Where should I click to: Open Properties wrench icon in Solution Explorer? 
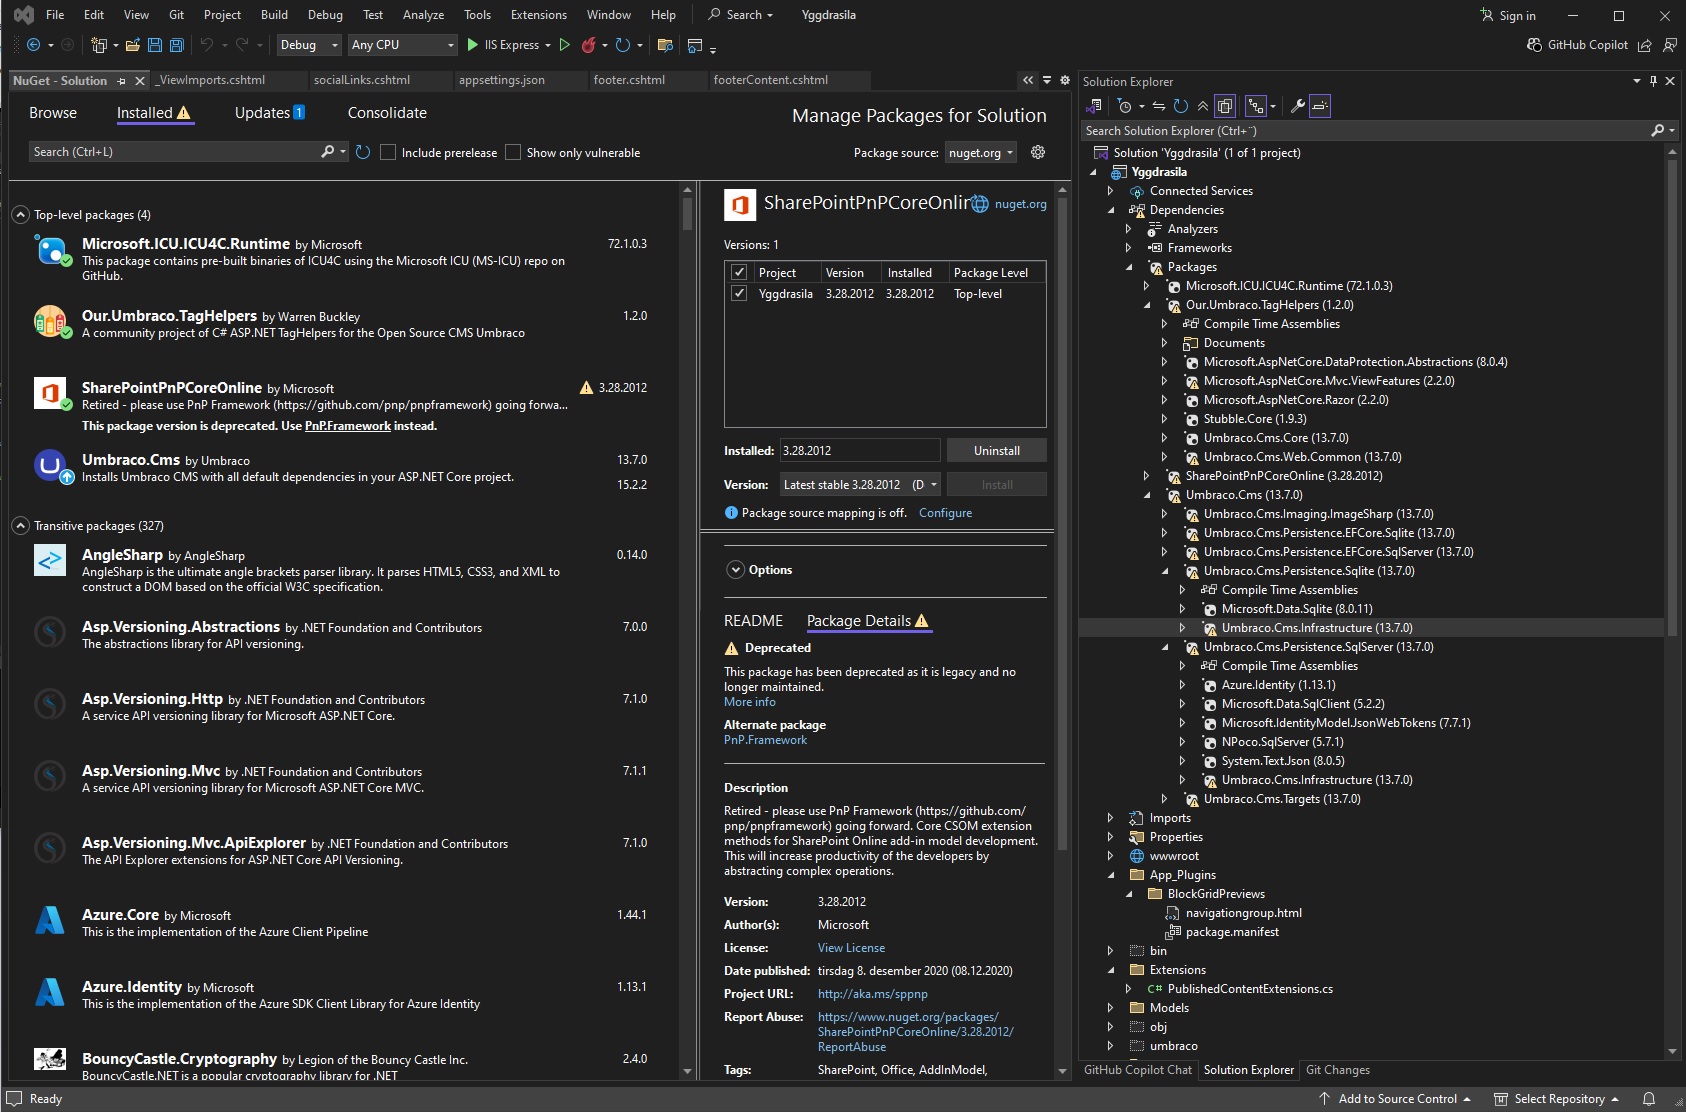[1298, 106]
